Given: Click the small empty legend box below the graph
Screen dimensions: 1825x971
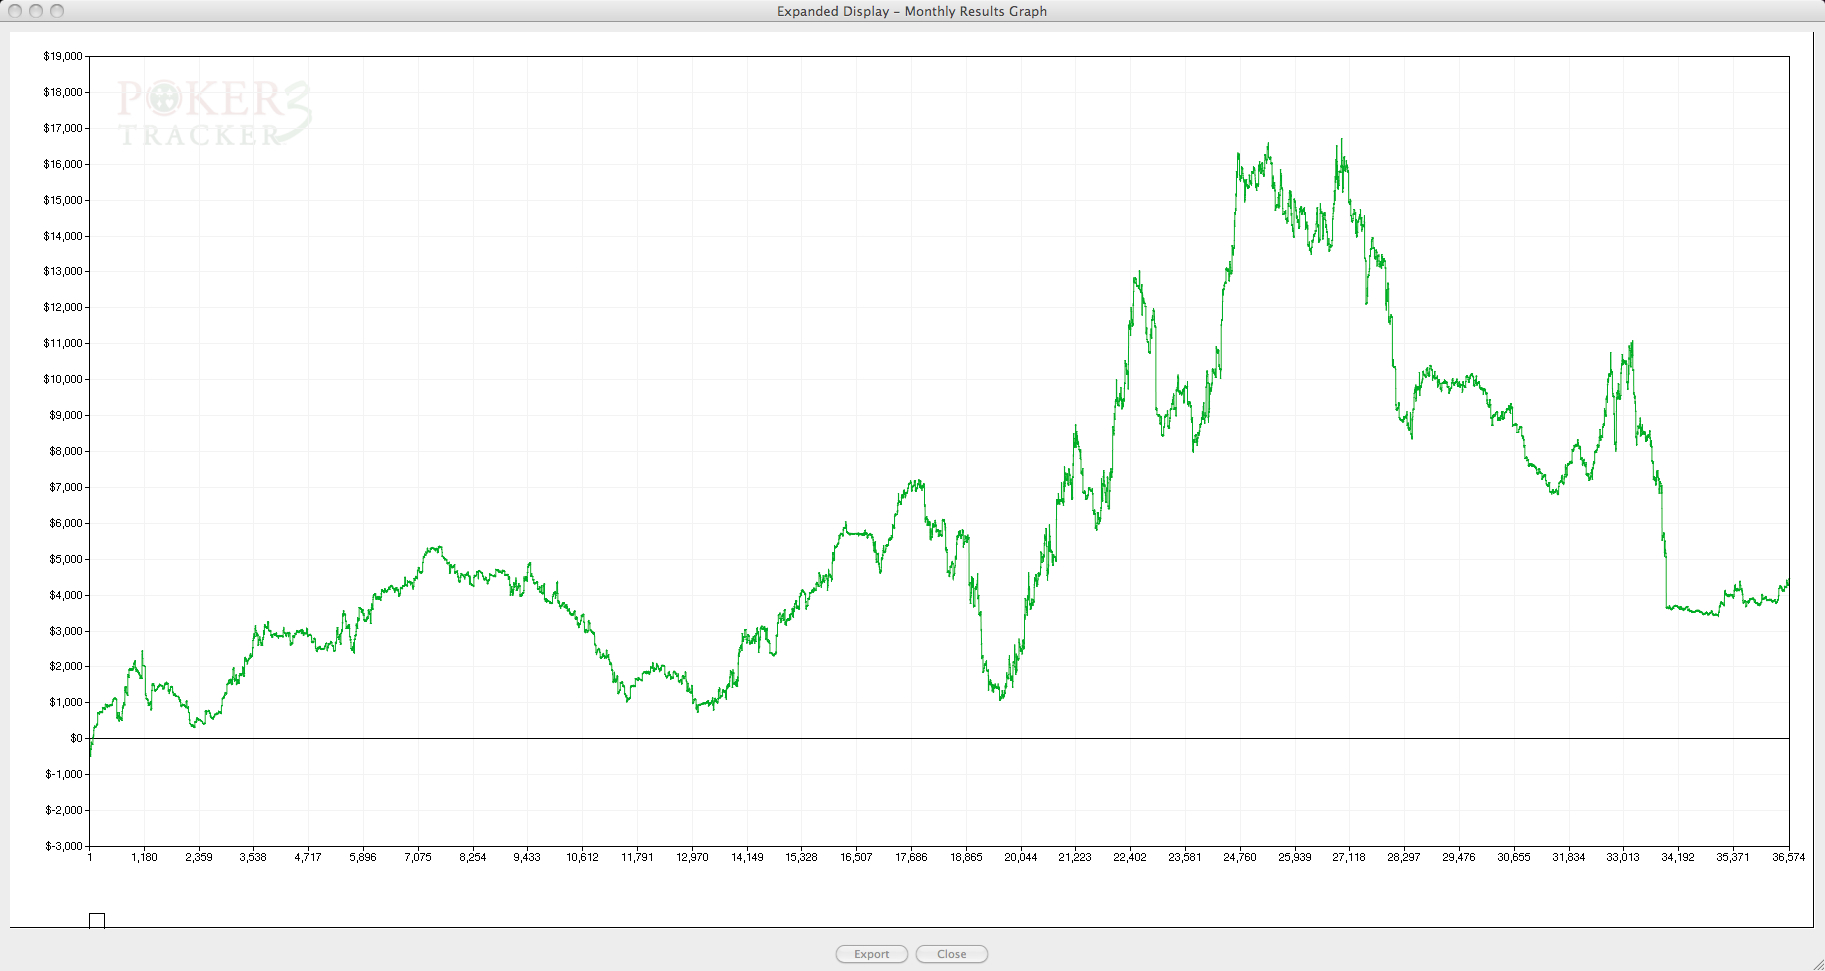Looking at the screenshot, I should click(97, 920).
